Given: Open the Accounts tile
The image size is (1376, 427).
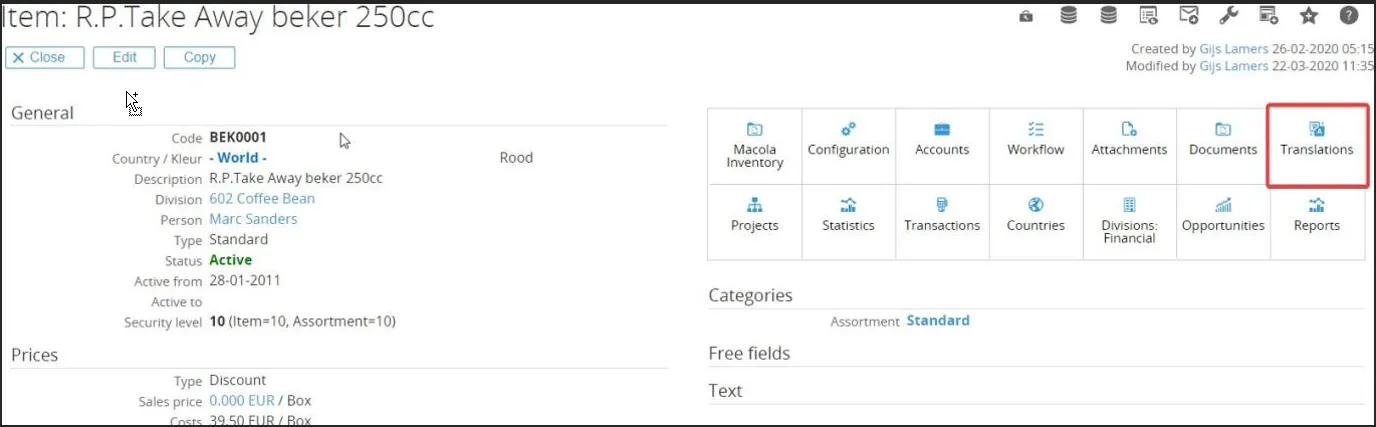Looking at the screenshot, I should coord(942,141).
